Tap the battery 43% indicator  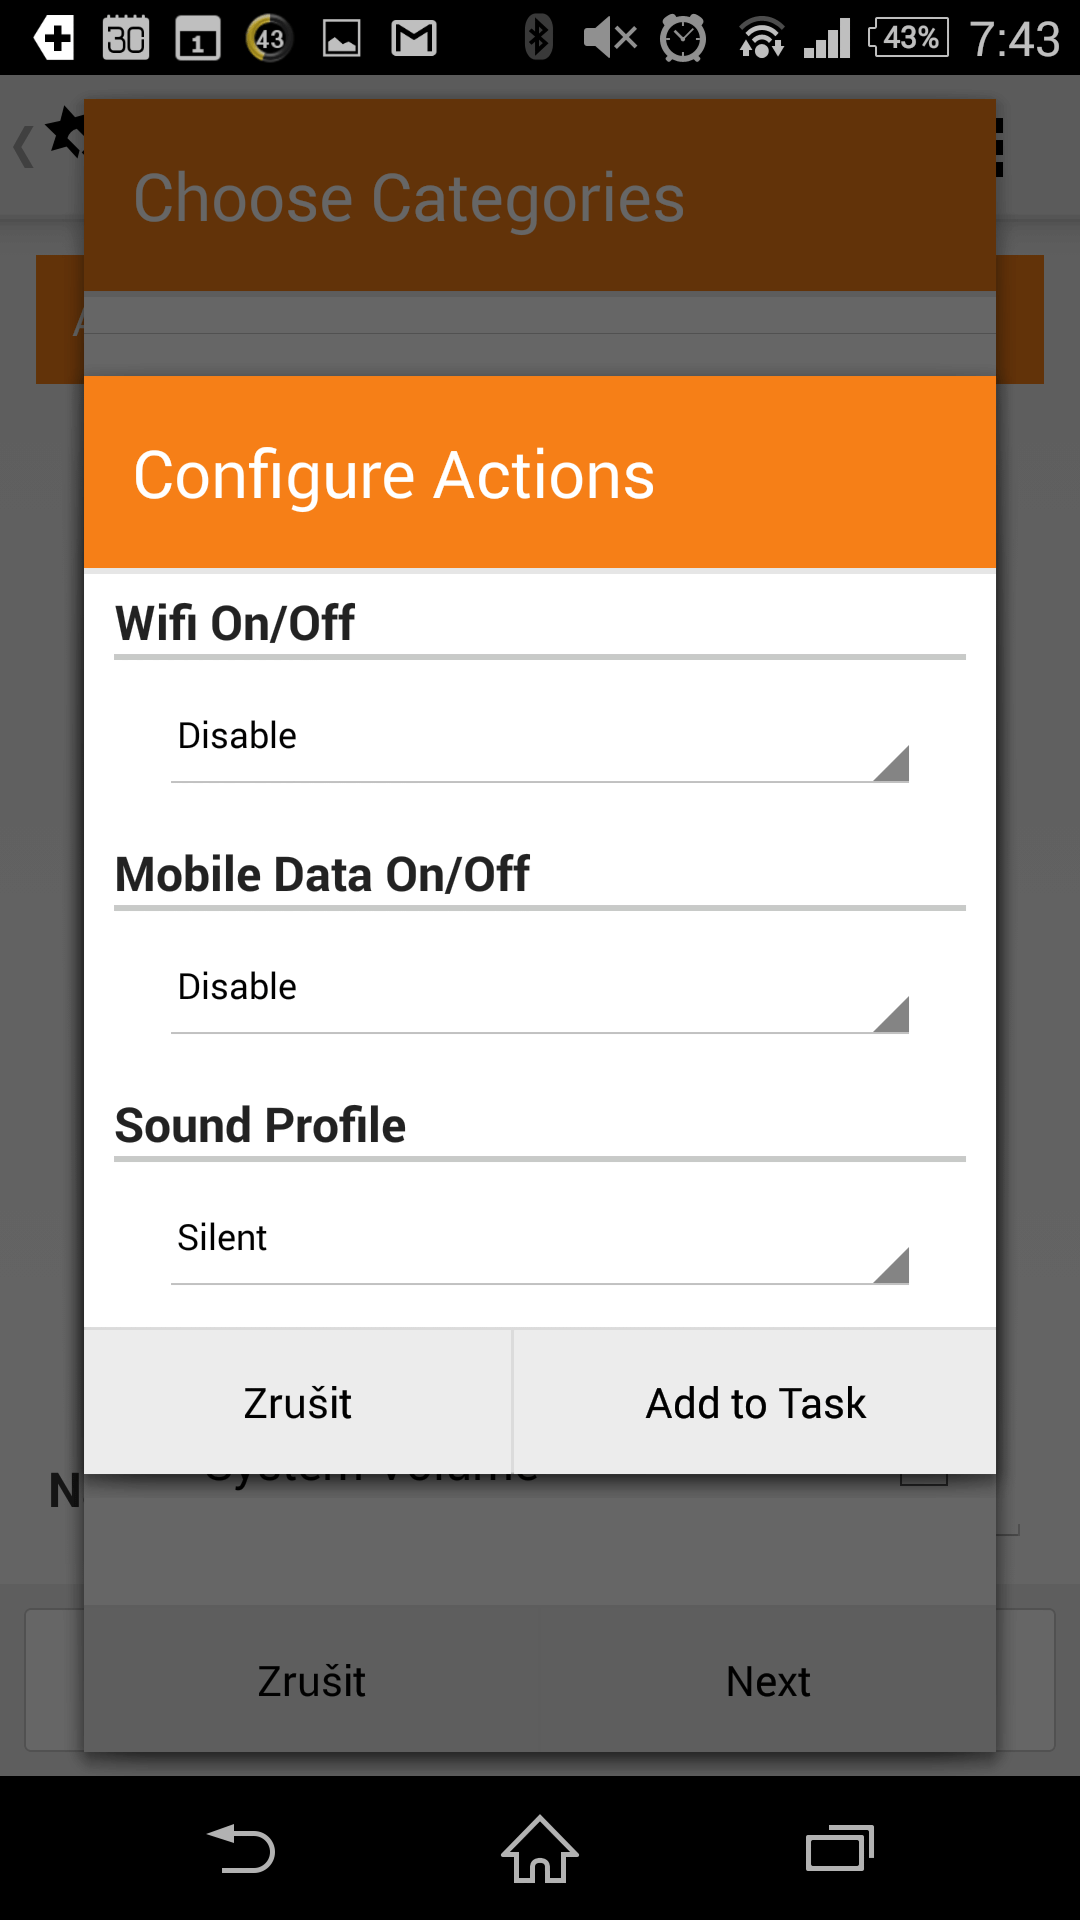pos(909,38)
